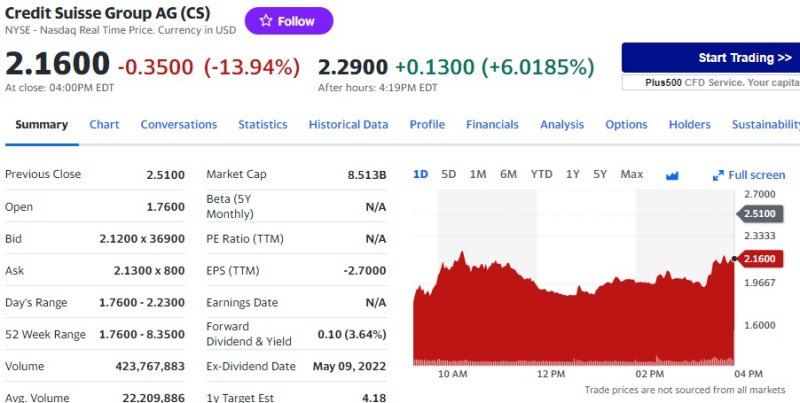Viewport: 800px width, 403px height.
Task: Set chart range to 1M
Action: pyautogui.click(x=478, y=174)
